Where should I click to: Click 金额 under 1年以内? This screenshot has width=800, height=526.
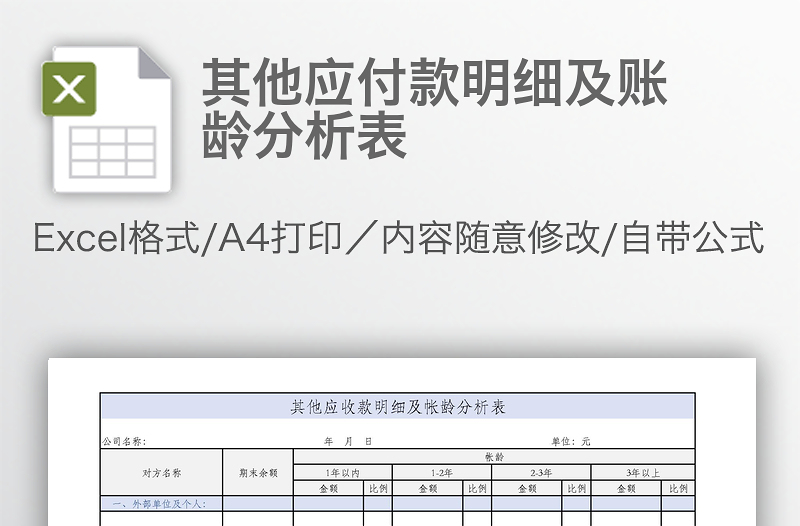[x=329, y=489]
